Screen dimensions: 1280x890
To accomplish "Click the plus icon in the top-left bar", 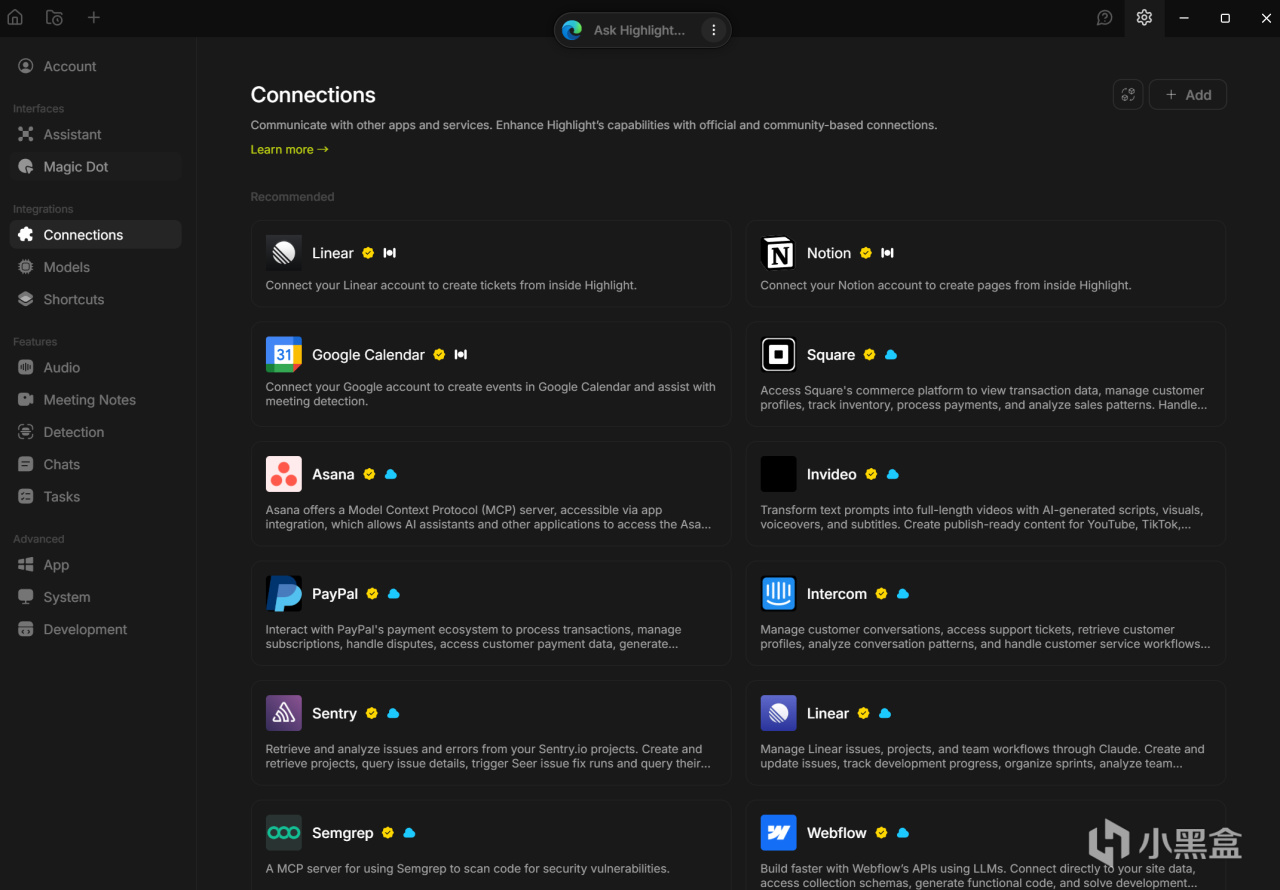I will [93, 17].
